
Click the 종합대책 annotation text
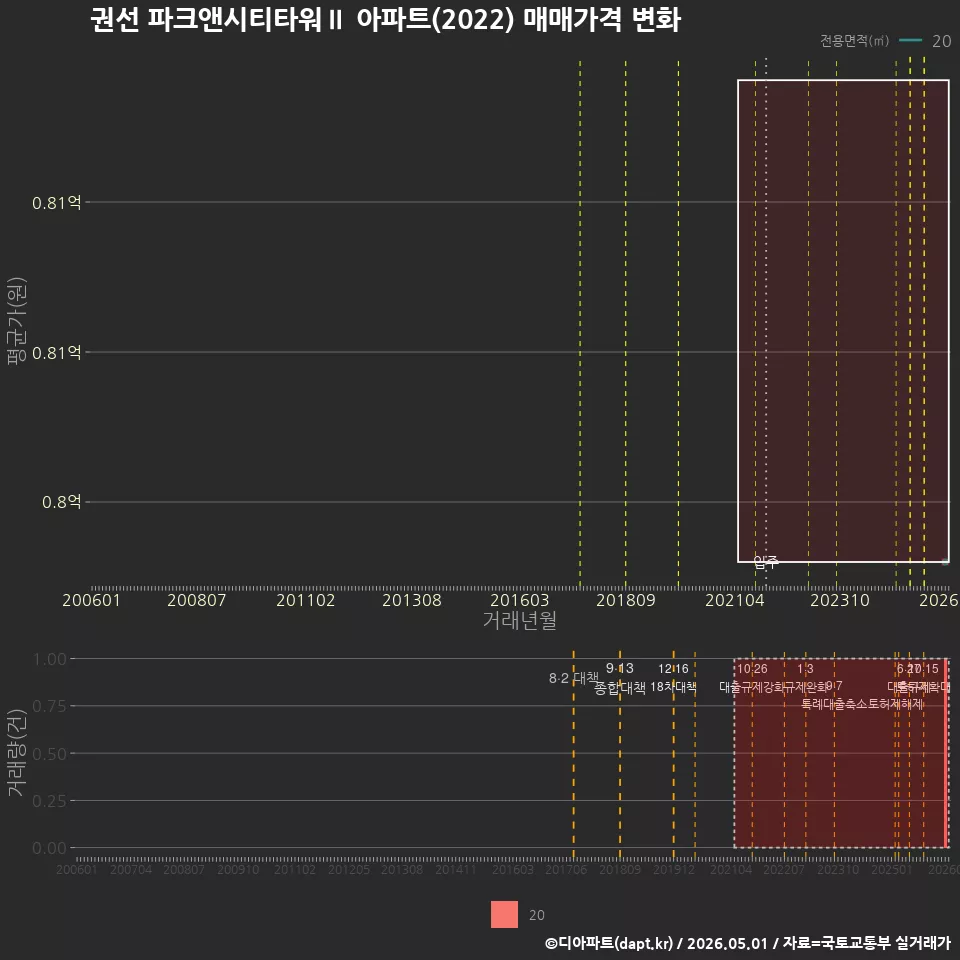(620, 688)
